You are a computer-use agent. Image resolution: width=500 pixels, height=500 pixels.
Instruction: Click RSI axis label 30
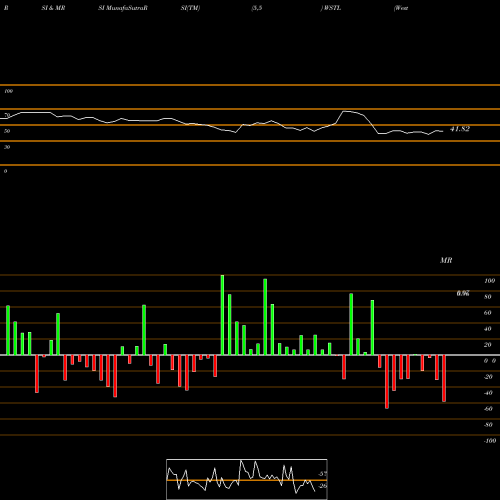point(7,147)
